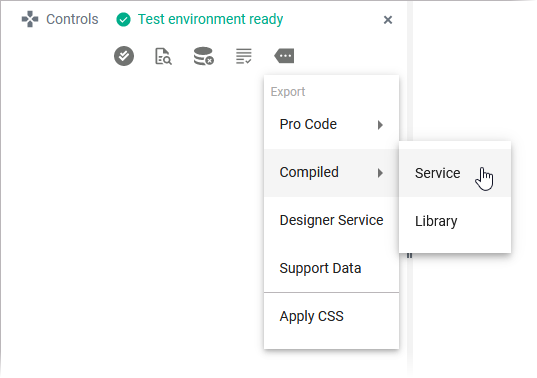This screenshot has width=537, height=378.
Task: Choose Service in the Compiled submenu
Action: pos(455,173)
